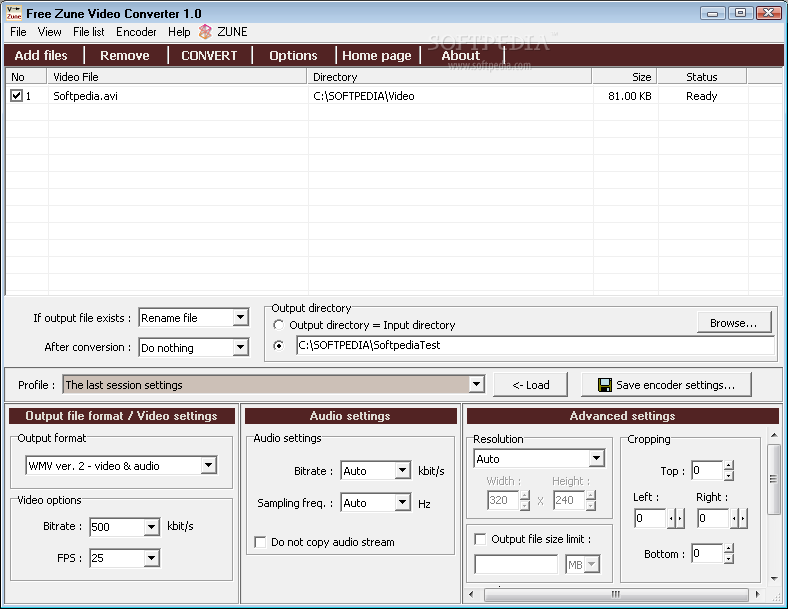Open the View menu
788x609 pixels.
pos(49,32)
